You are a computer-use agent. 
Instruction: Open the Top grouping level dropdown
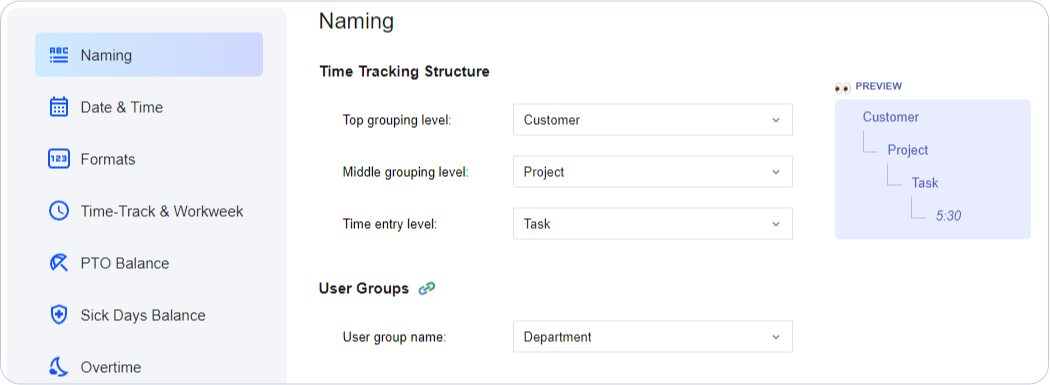click(x=653, y=120)
